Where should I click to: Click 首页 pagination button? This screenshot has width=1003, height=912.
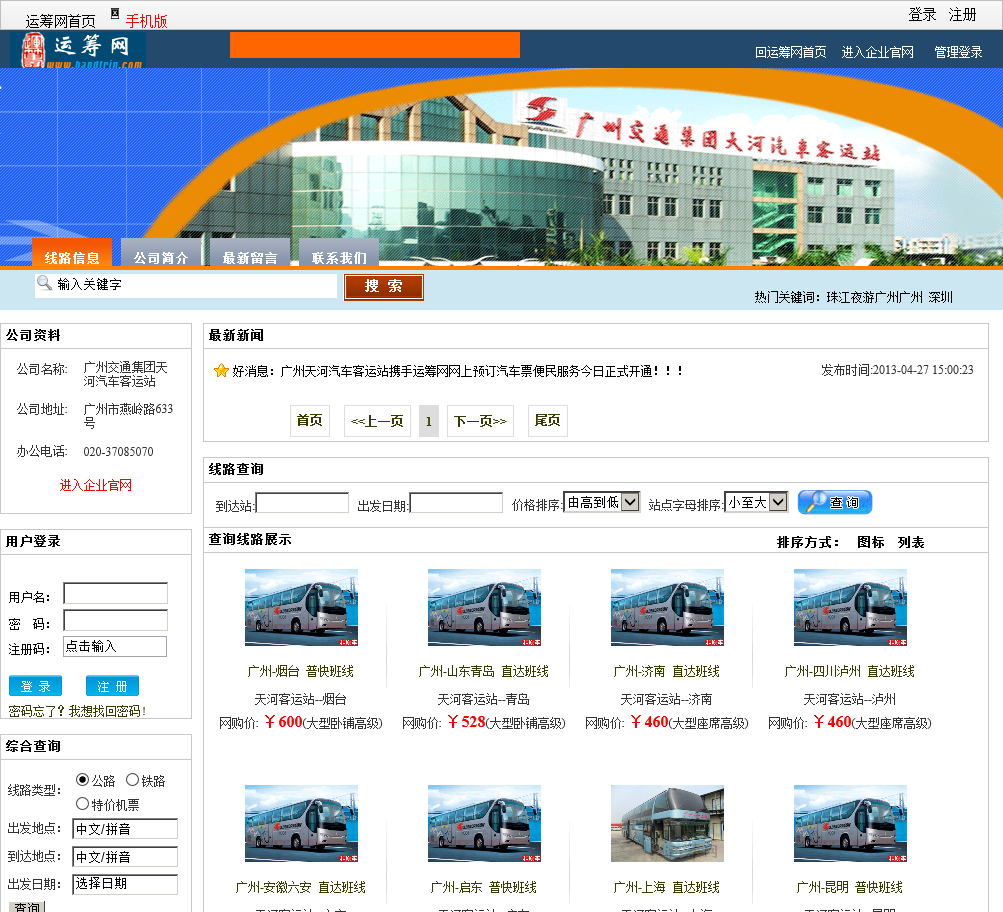click(x=310, y=421)
